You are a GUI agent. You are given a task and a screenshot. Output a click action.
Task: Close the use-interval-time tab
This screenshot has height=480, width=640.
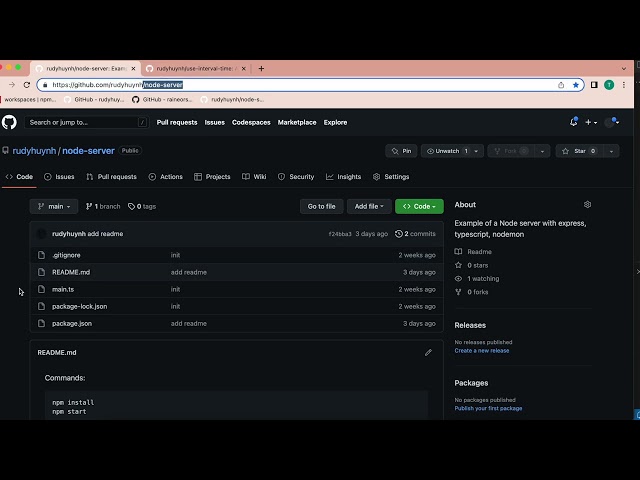point(244,69)
